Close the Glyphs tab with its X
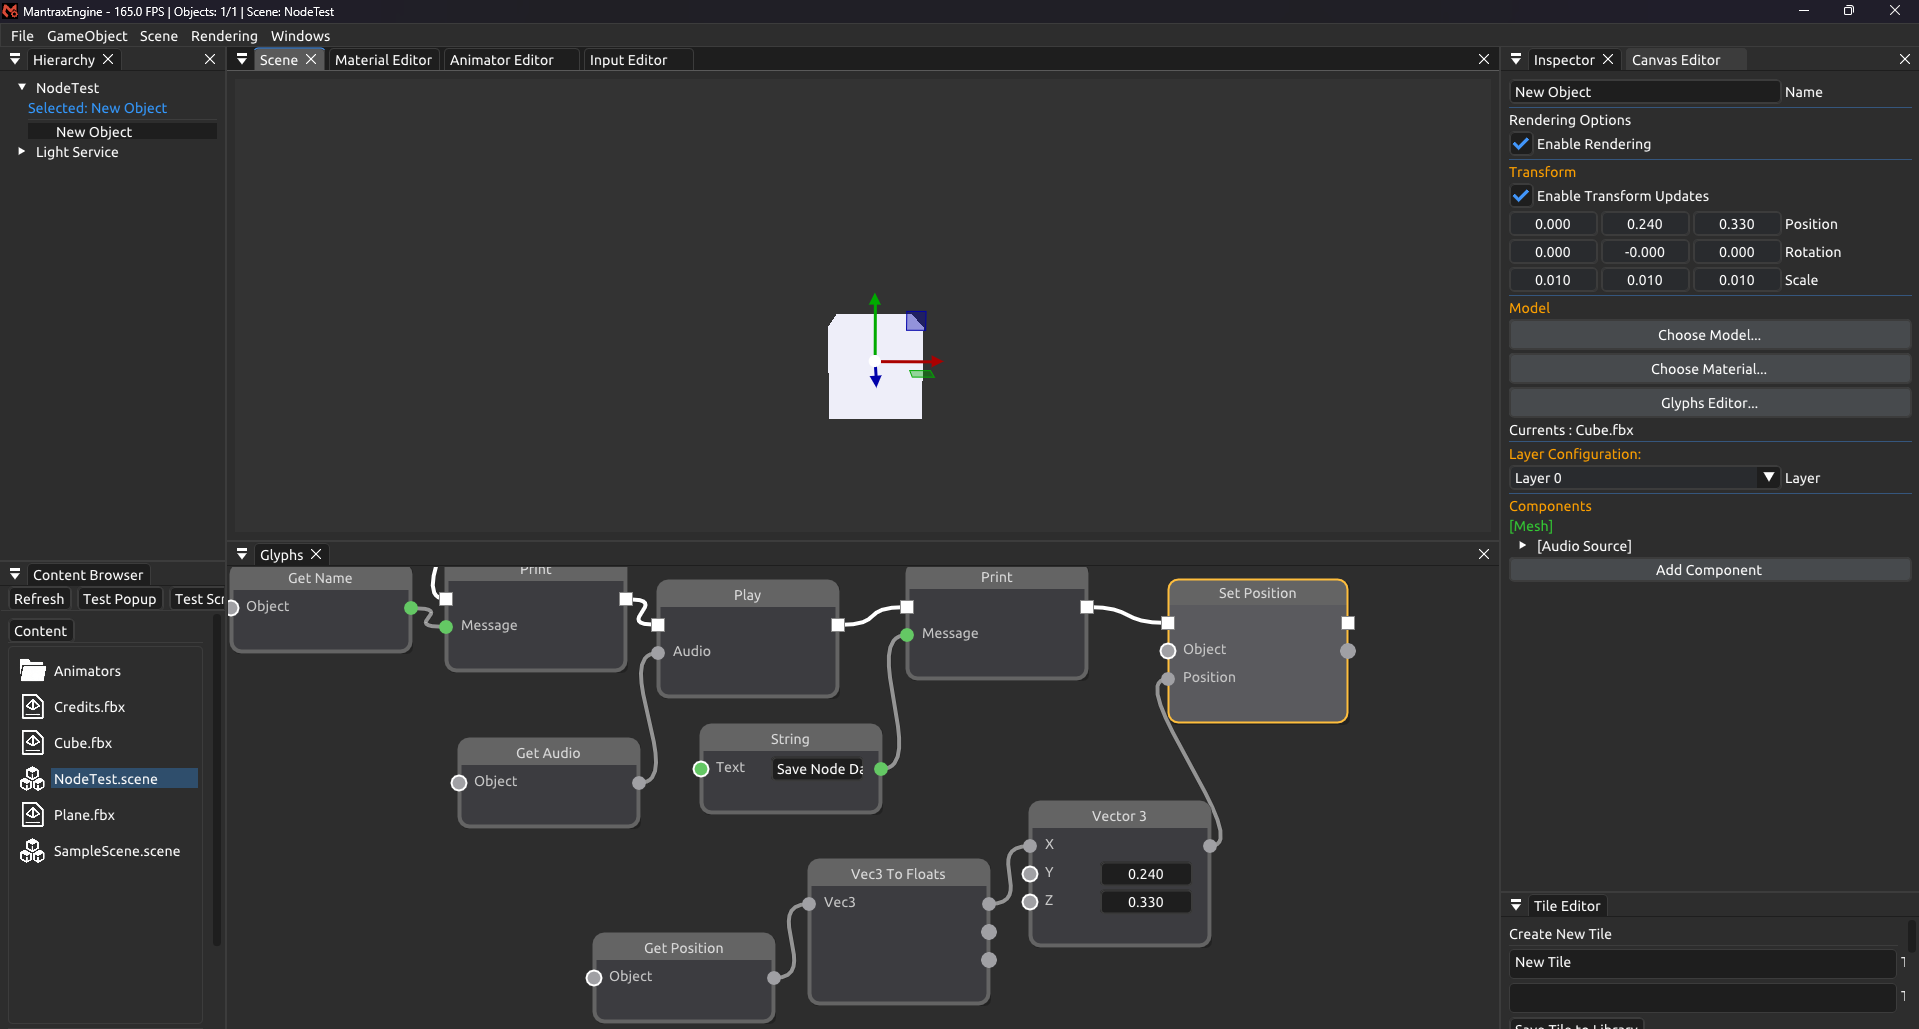The image size is (1919, 1029). (316, 555)
